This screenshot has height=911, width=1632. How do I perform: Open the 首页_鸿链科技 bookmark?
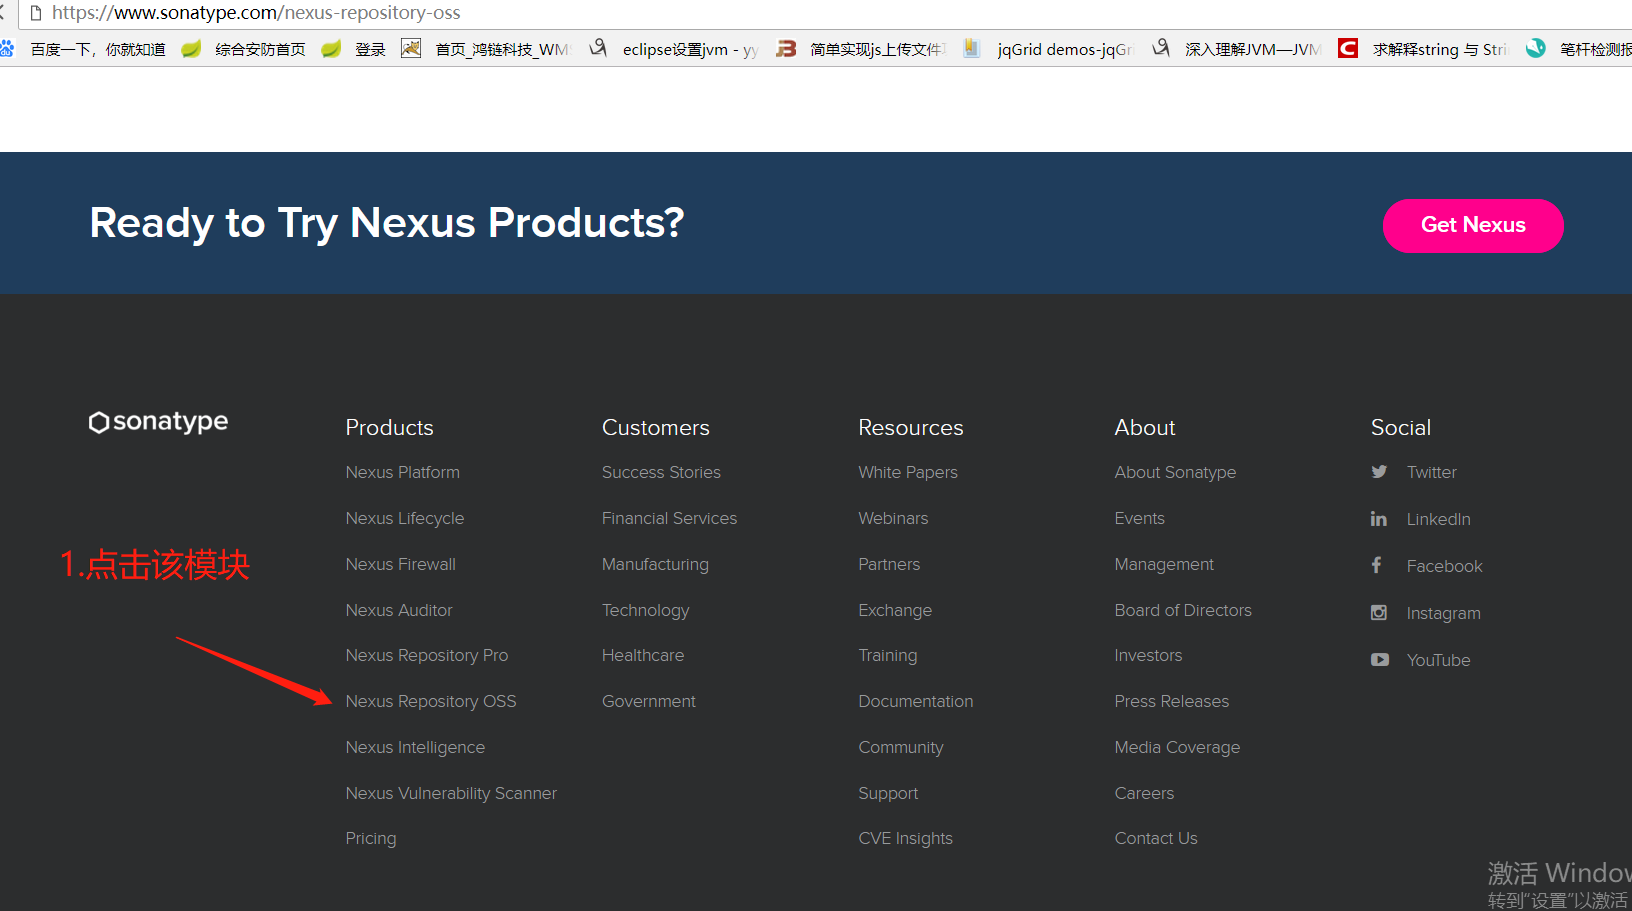[486, 49]
